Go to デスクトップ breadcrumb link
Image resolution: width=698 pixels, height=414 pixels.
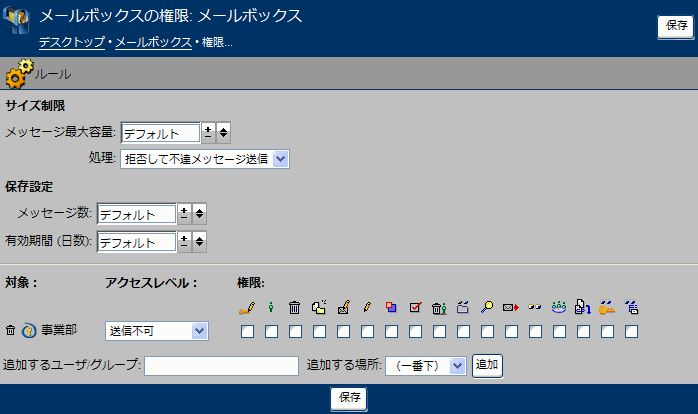72,42
